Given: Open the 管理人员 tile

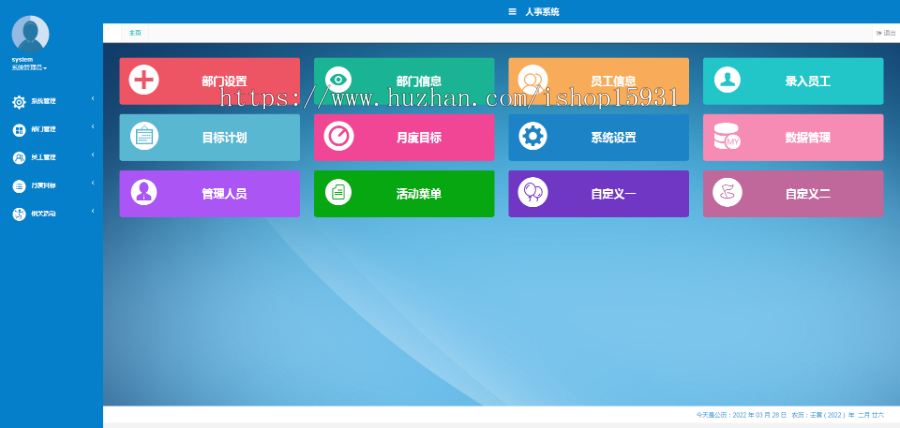Looking at the screenshot, I should tap(209, 194).
